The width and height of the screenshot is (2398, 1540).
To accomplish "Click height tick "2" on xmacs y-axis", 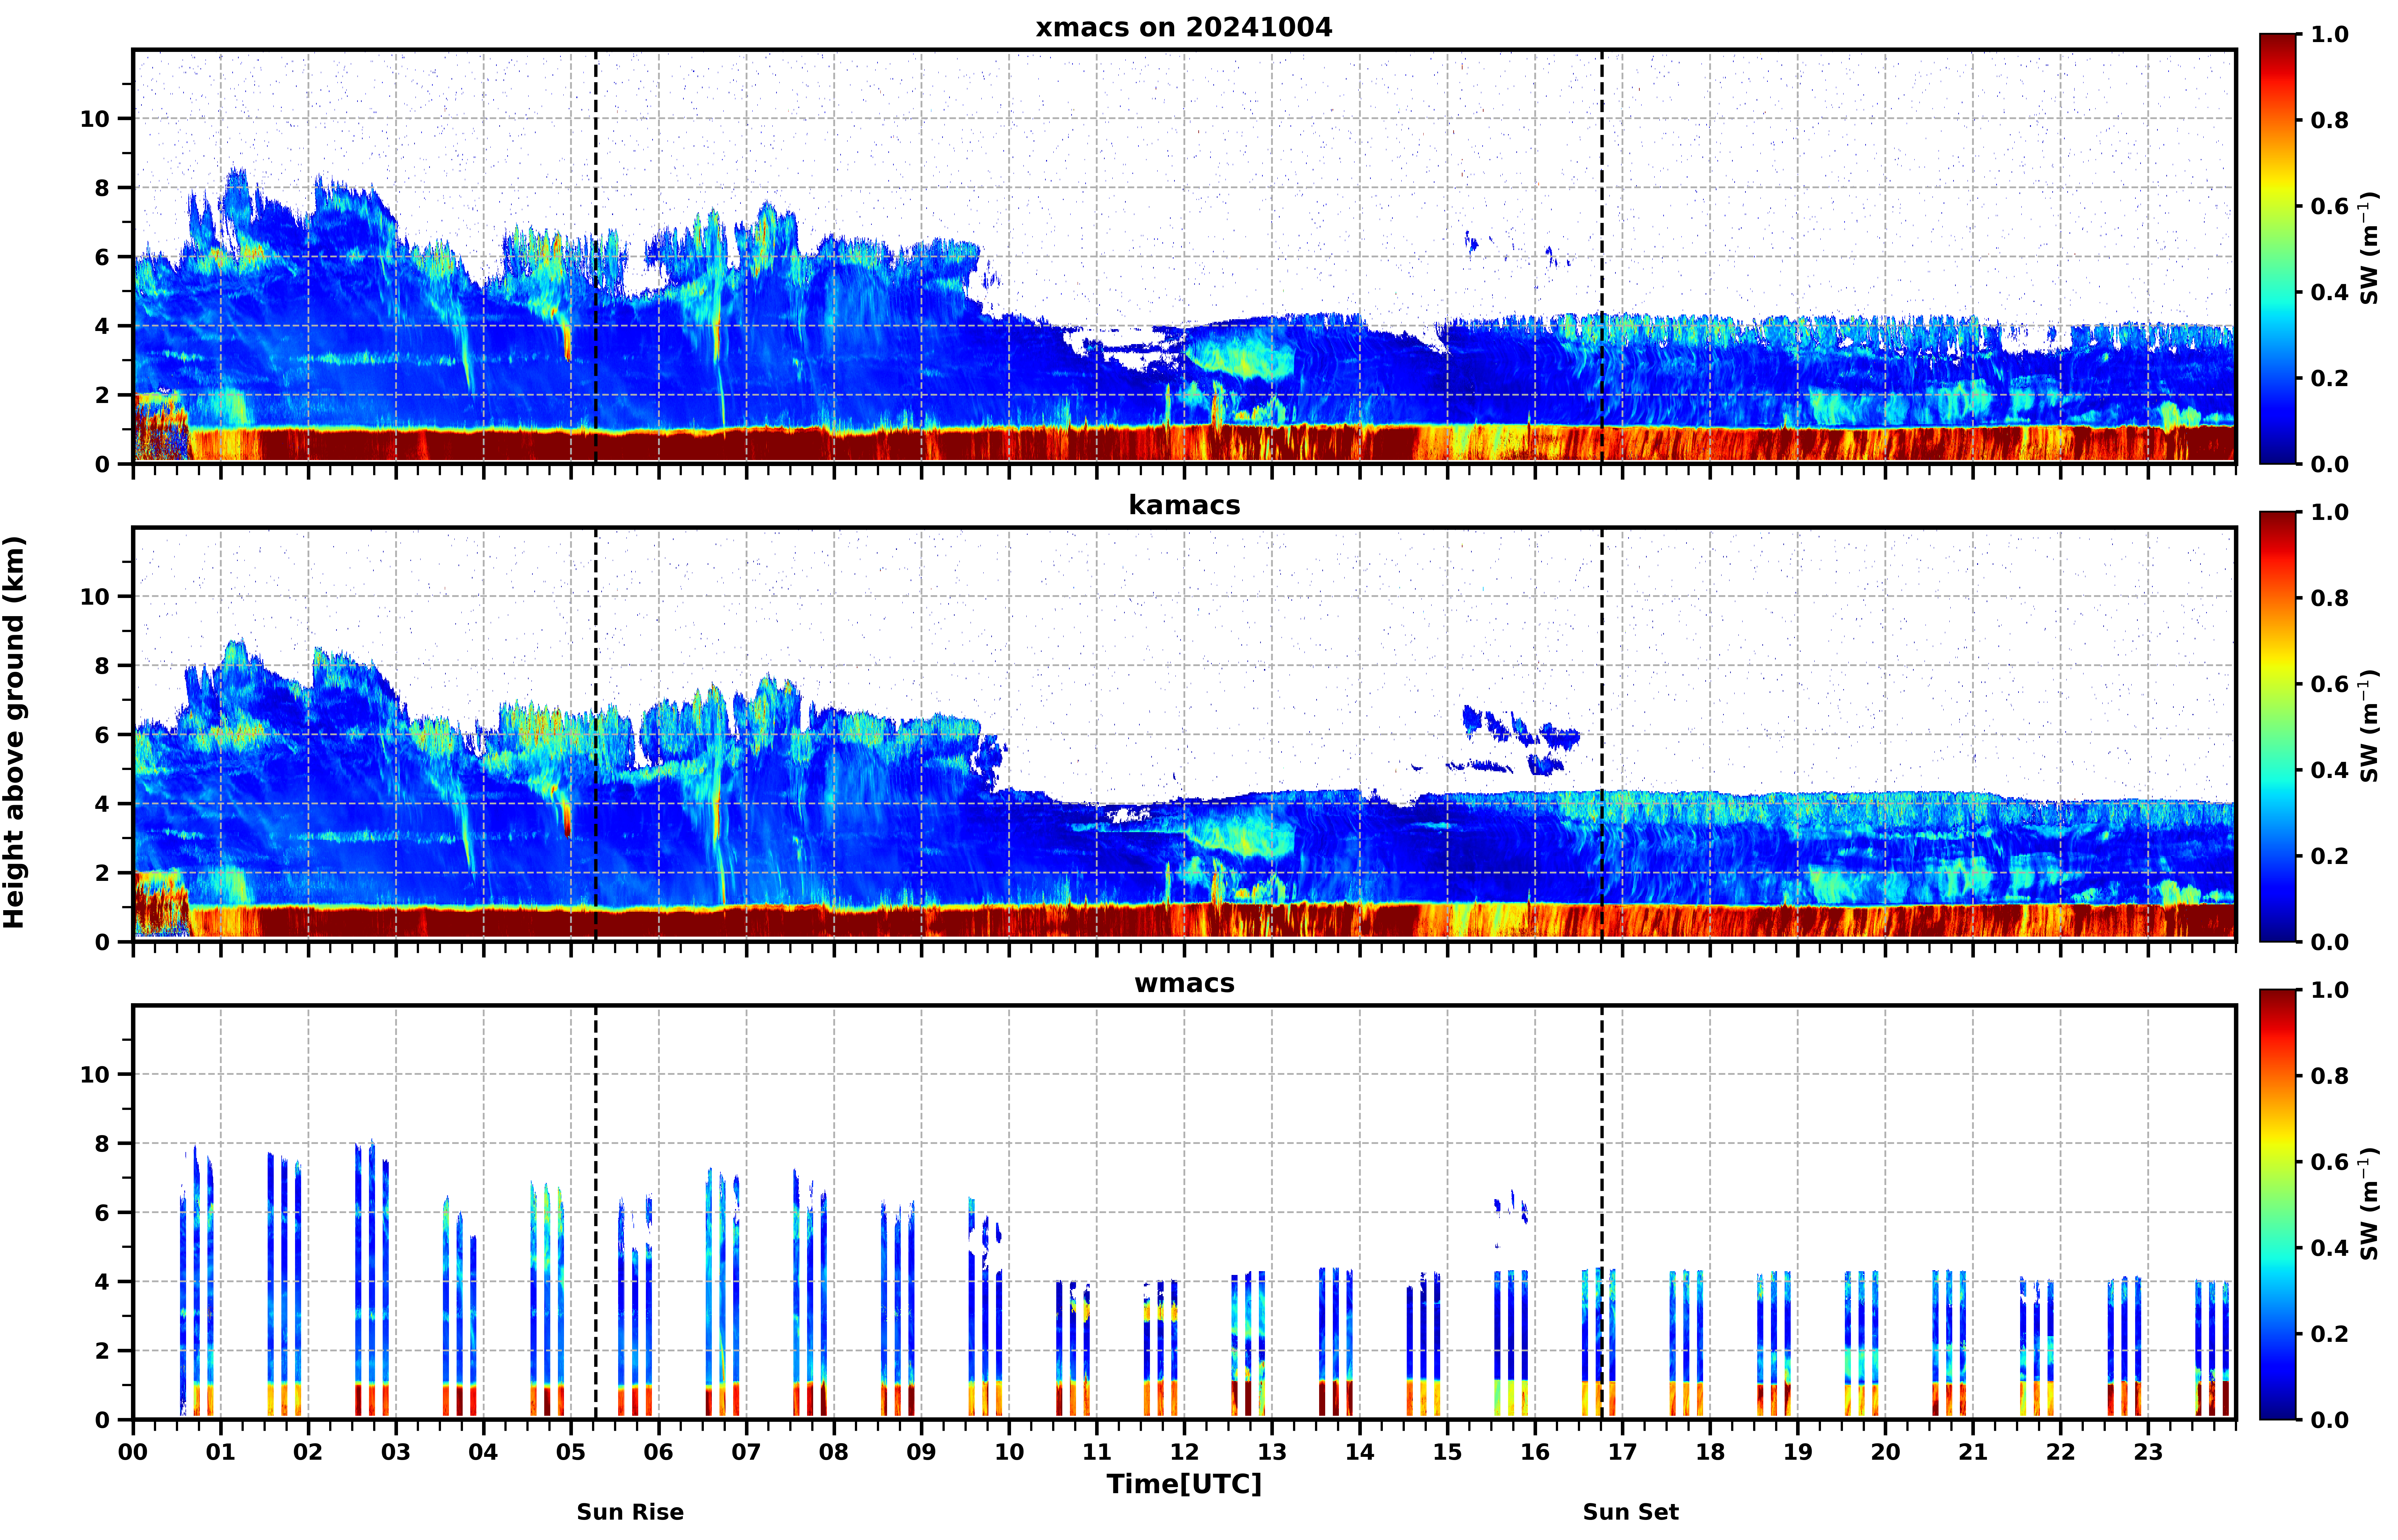I will (x=102, y=395).
